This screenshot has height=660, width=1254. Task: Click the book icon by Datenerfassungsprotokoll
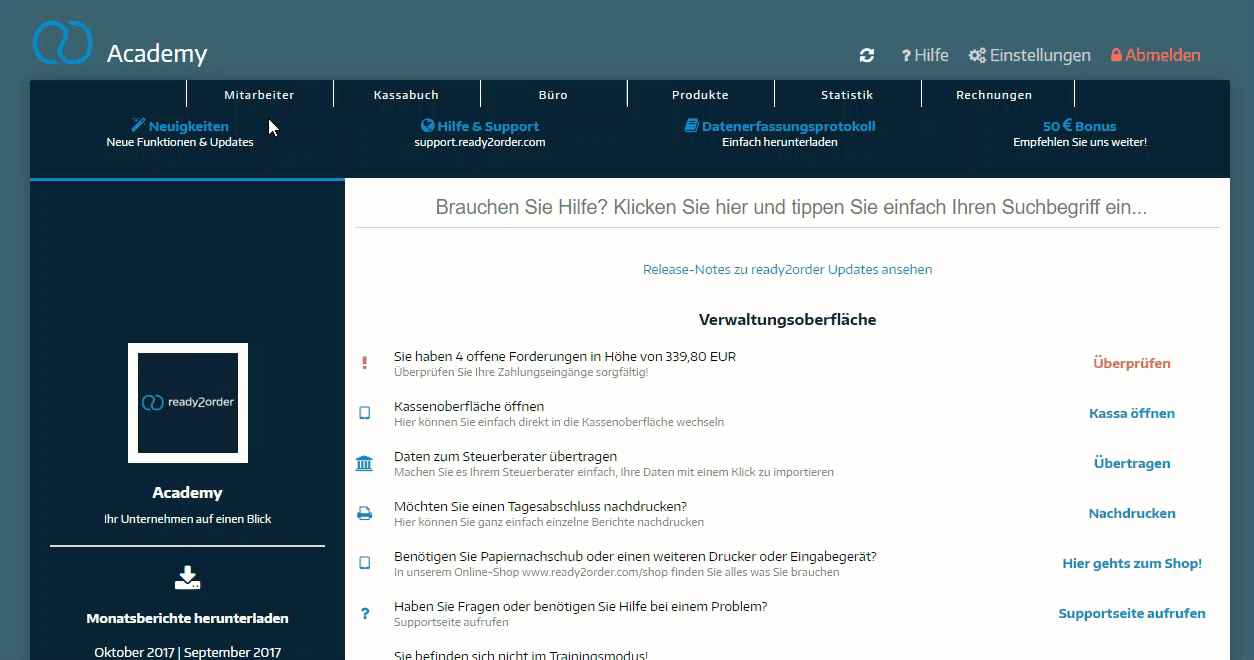[x=692, y=126]
